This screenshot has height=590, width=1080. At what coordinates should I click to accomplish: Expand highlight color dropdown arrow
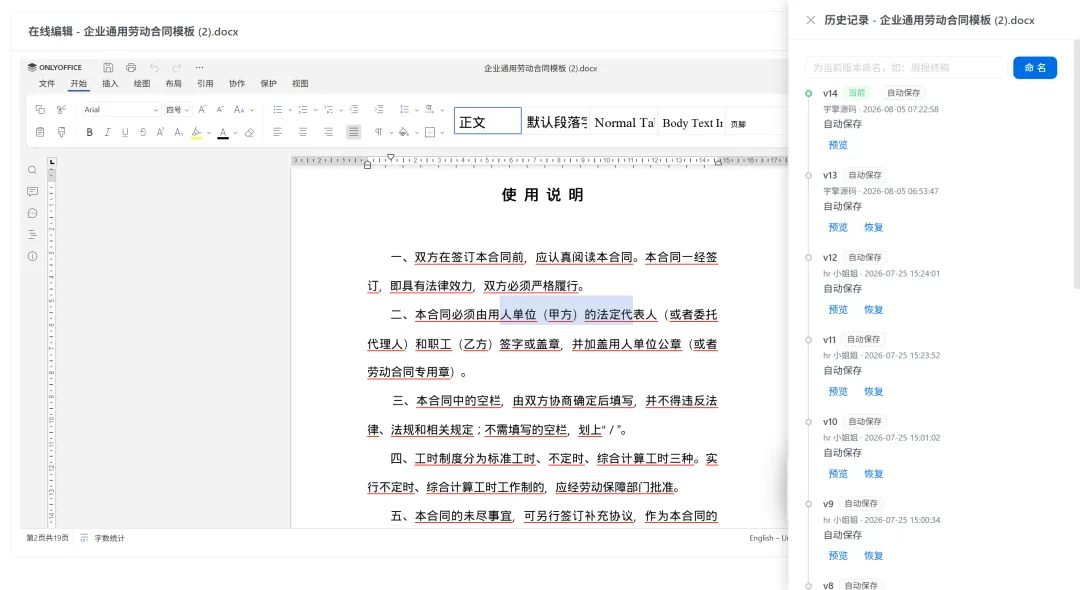click(x=209, y=133)
